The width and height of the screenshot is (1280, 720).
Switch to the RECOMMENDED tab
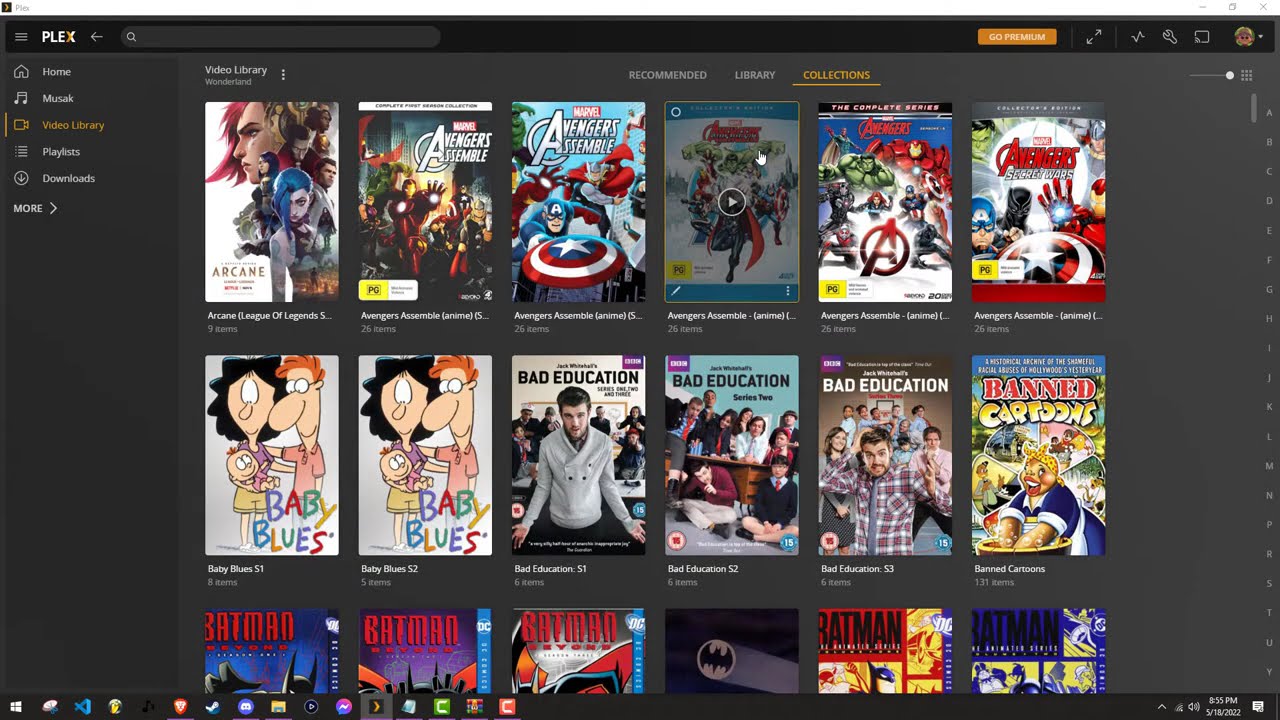pos(667,75)
